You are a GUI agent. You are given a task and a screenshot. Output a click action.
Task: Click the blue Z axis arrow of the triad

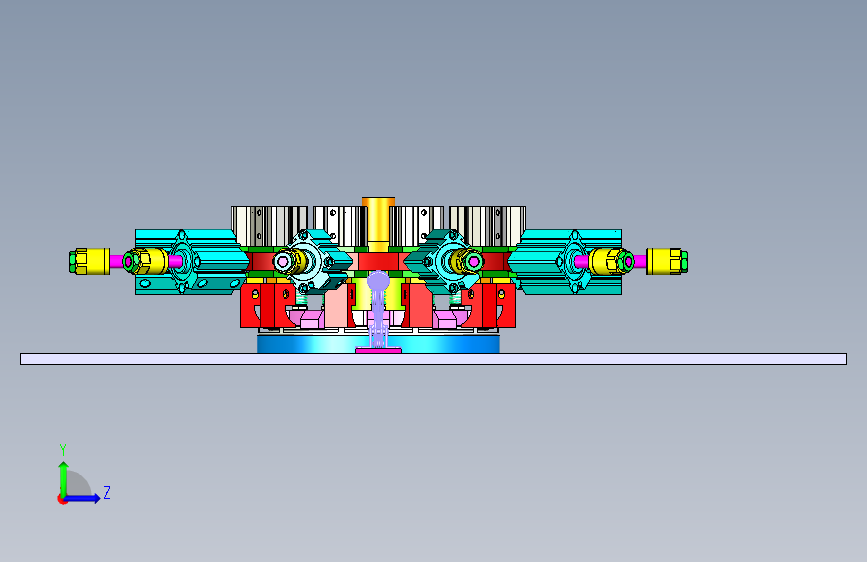[82, 498]
